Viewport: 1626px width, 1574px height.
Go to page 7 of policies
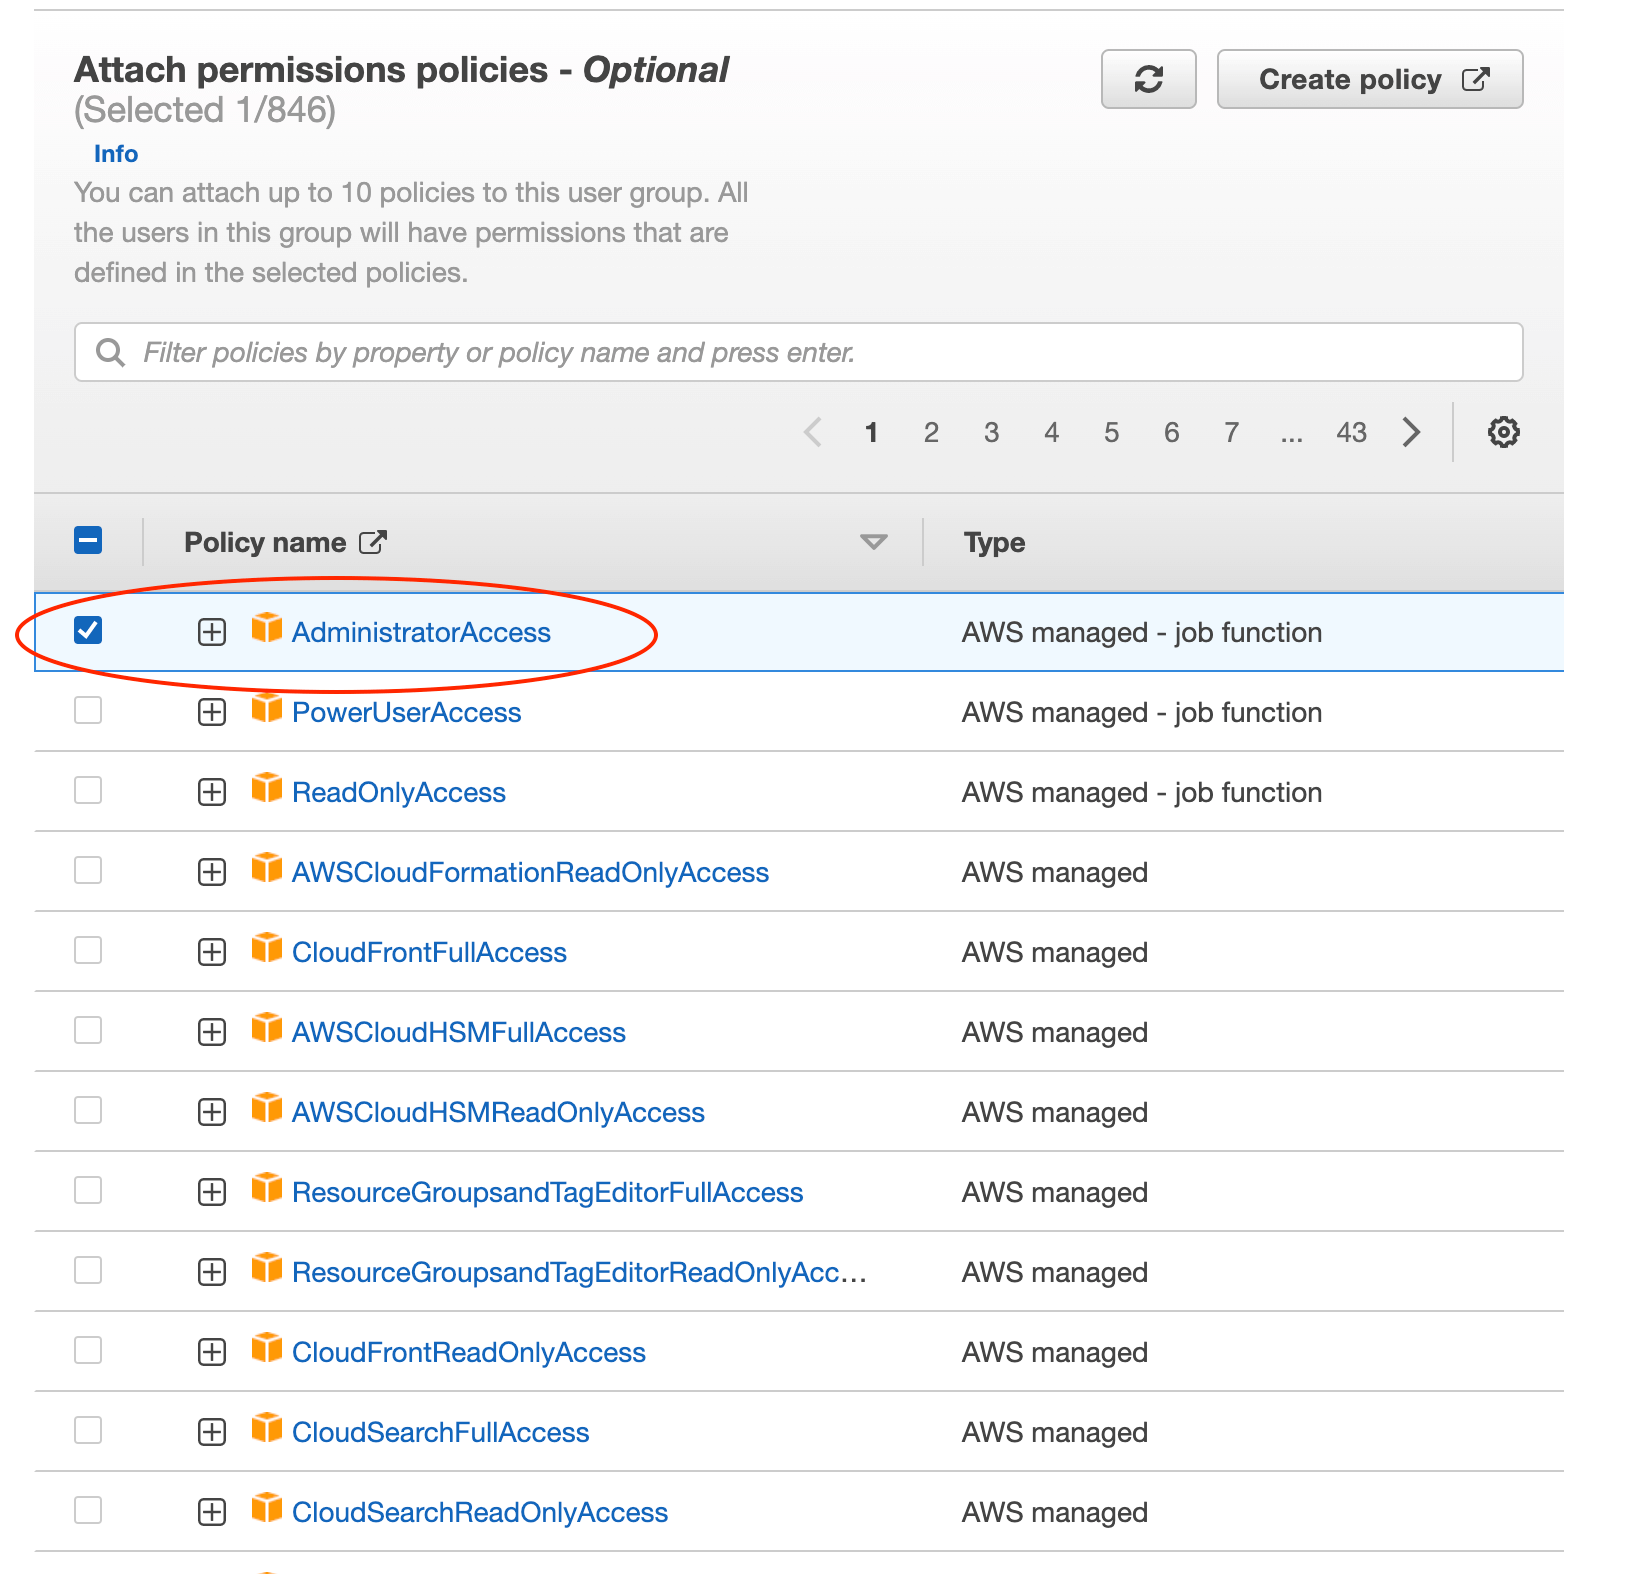click(1231, 432)
